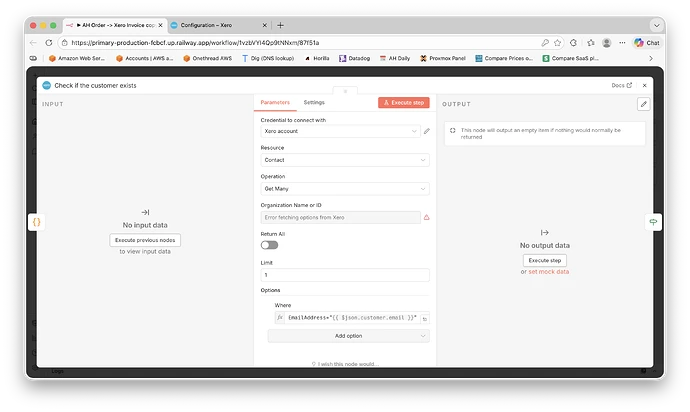690x412 pixels.
Task: Click the delete icon beside Where expression
Action: point(425,317)
